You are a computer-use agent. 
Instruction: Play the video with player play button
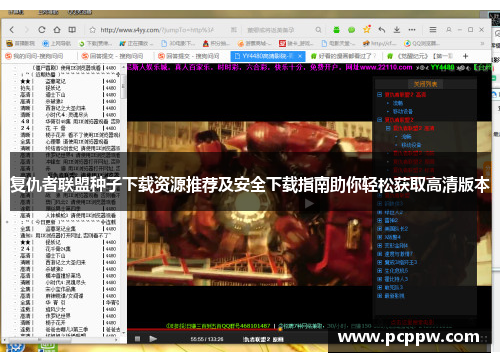pos(153,339)
